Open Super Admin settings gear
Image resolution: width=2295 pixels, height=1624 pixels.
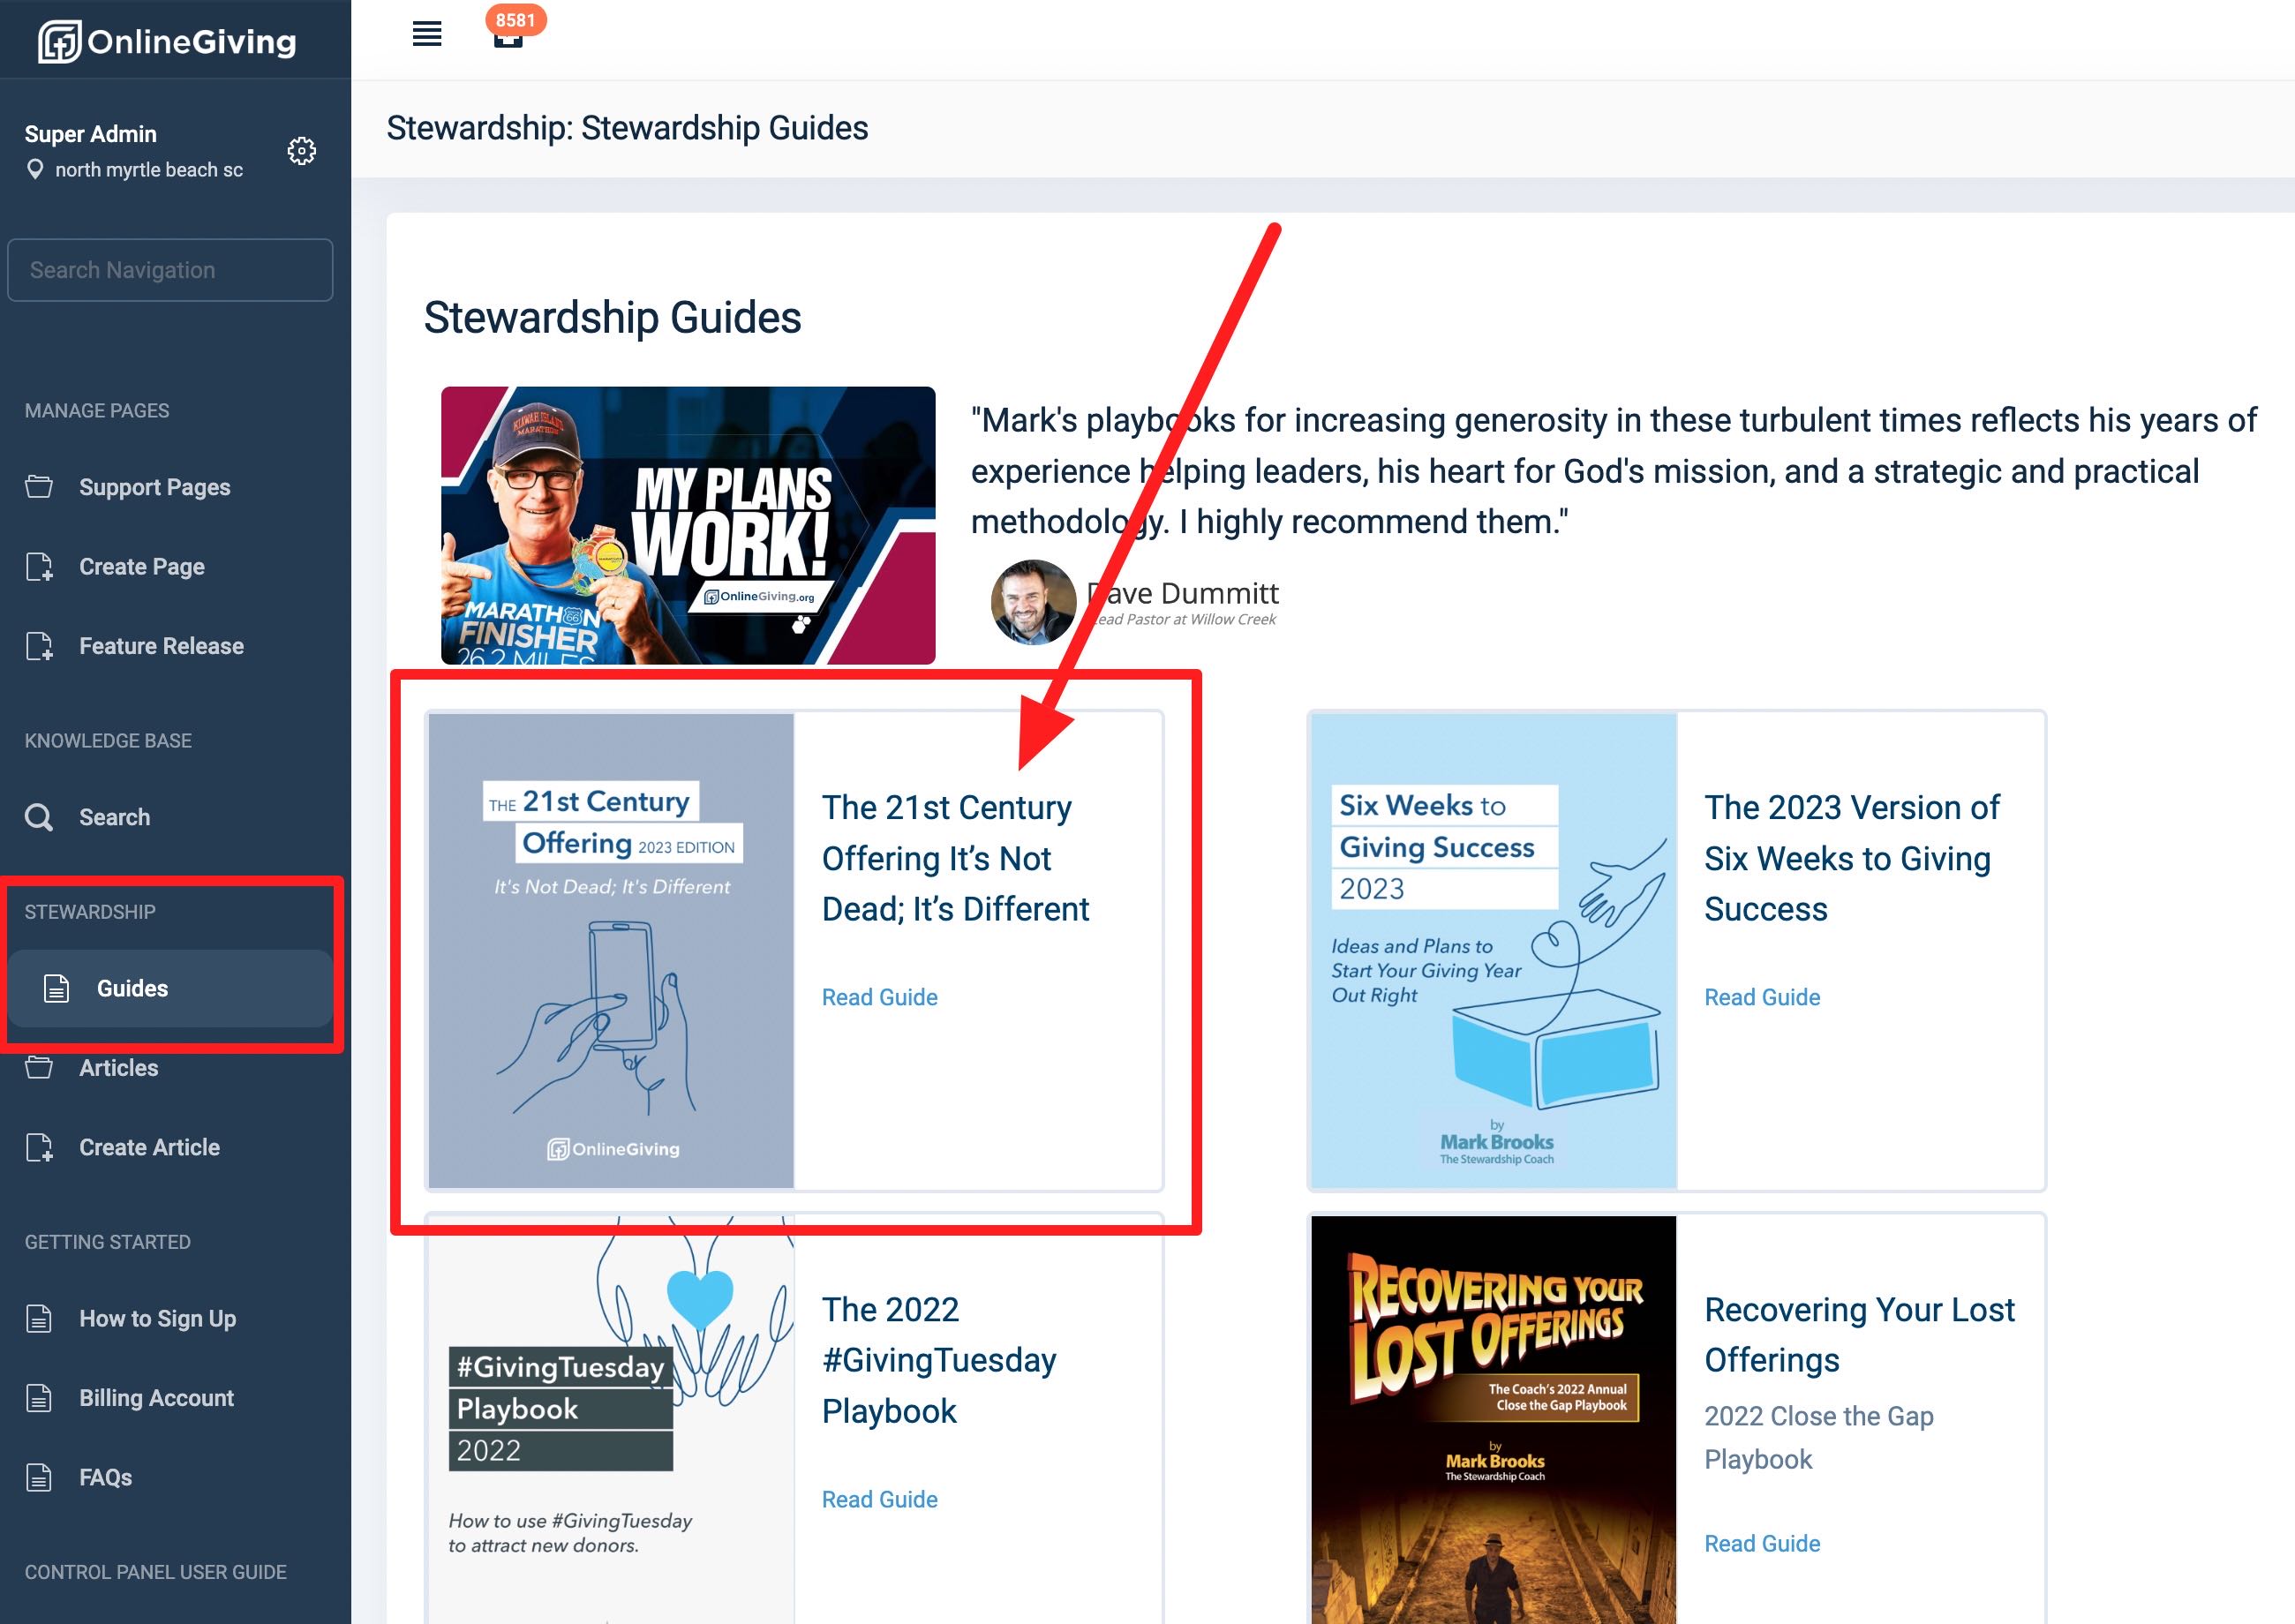301,151
